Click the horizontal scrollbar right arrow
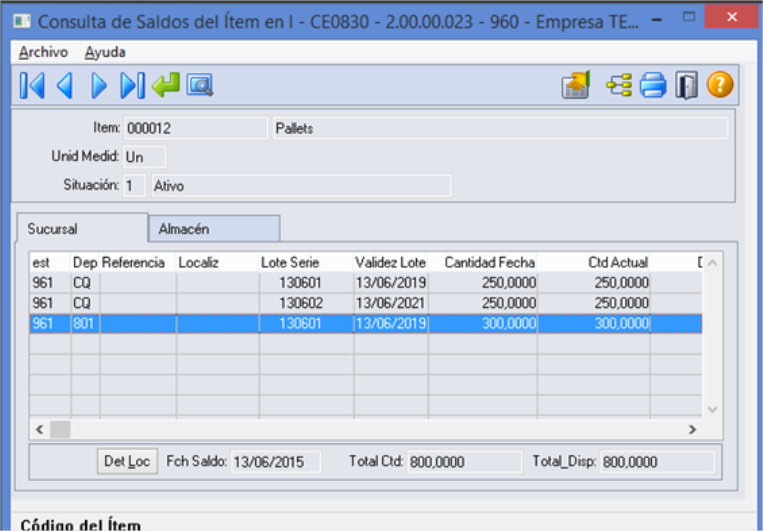This screenshot has width=763, height=531. point(692,430)
